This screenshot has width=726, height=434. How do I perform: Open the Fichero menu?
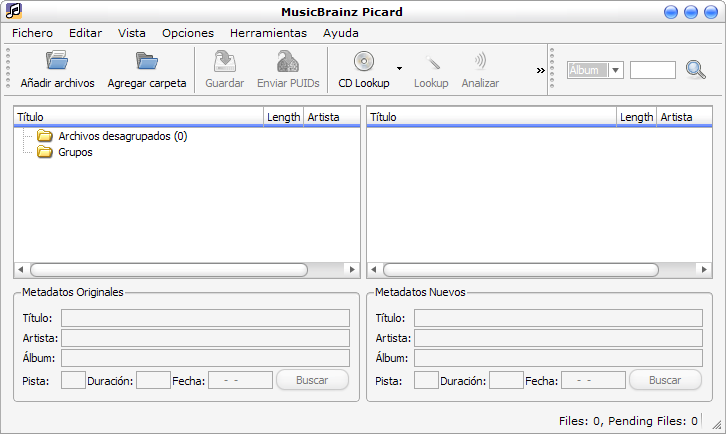(x=33, y=33)
